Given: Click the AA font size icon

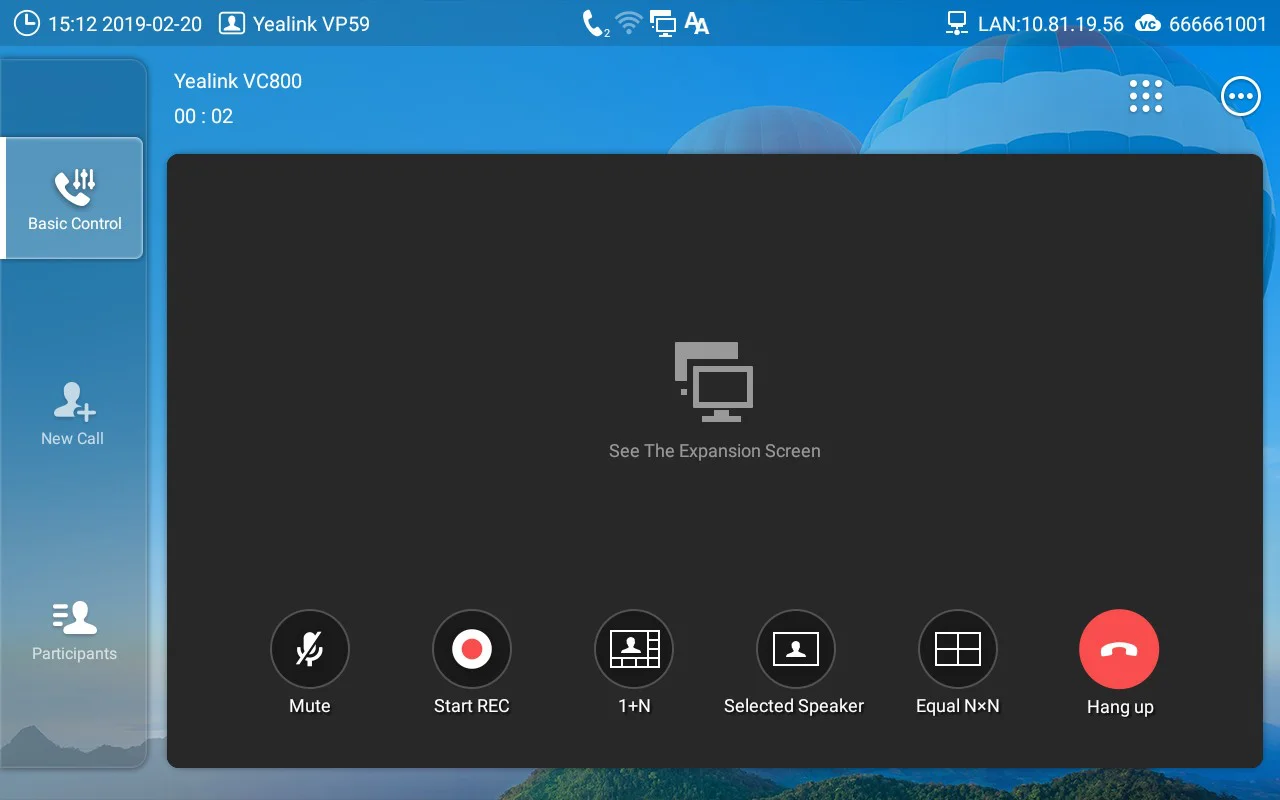Looking at the screenshot, I should click(x=696, y=22).
